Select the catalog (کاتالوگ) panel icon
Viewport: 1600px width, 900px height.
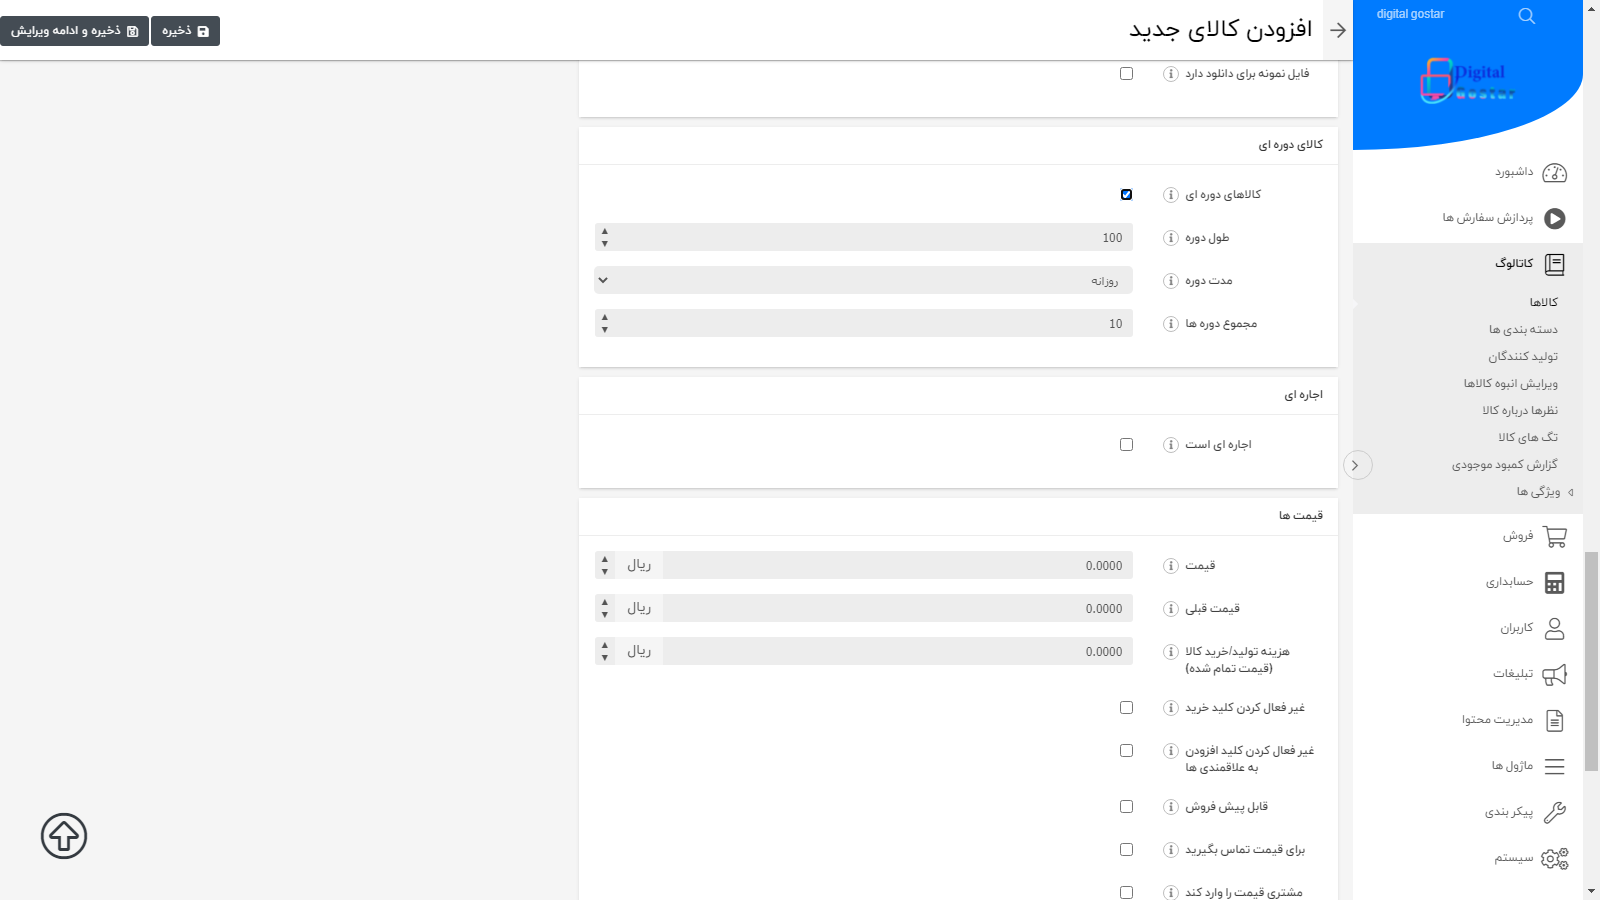click(1554, 263)
